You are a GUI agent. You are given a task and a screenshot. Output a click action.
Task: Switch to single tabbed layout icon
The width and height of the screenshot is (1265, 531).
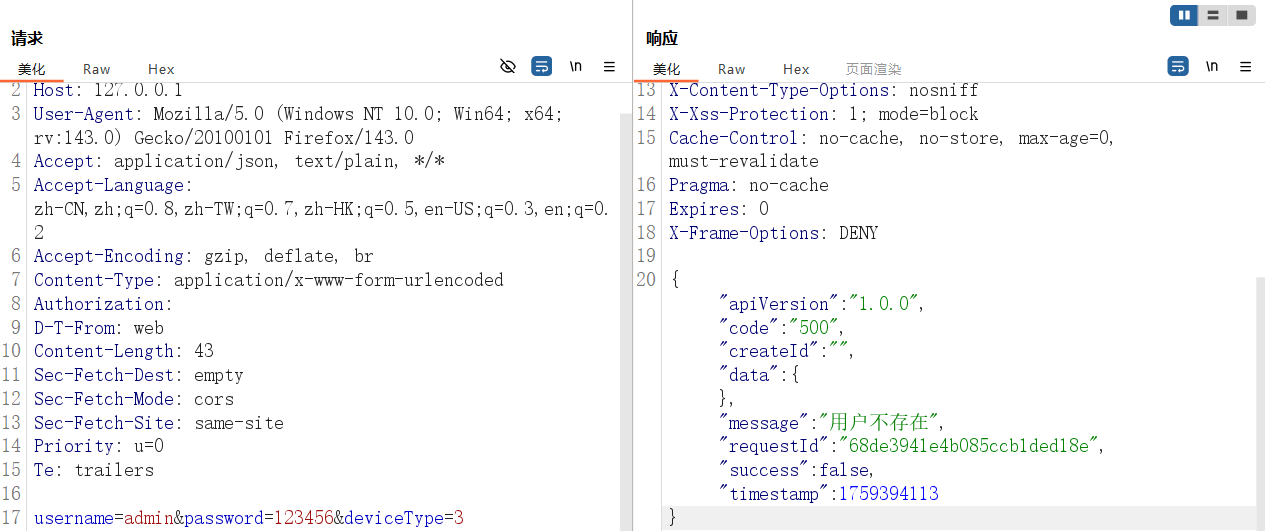point(1241,15)
